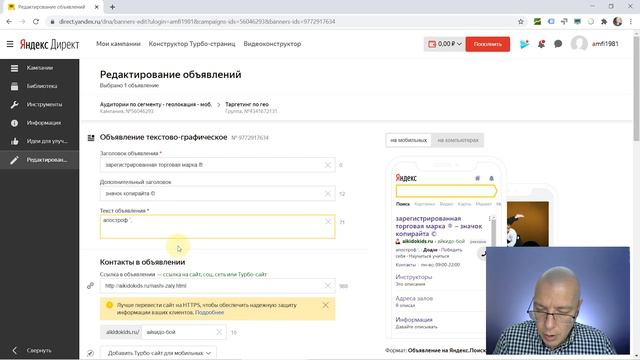This screenshot has width=640, height=360.
Task: Switch preview to на компьютерах tab
Action: click(x=458, y=140)
